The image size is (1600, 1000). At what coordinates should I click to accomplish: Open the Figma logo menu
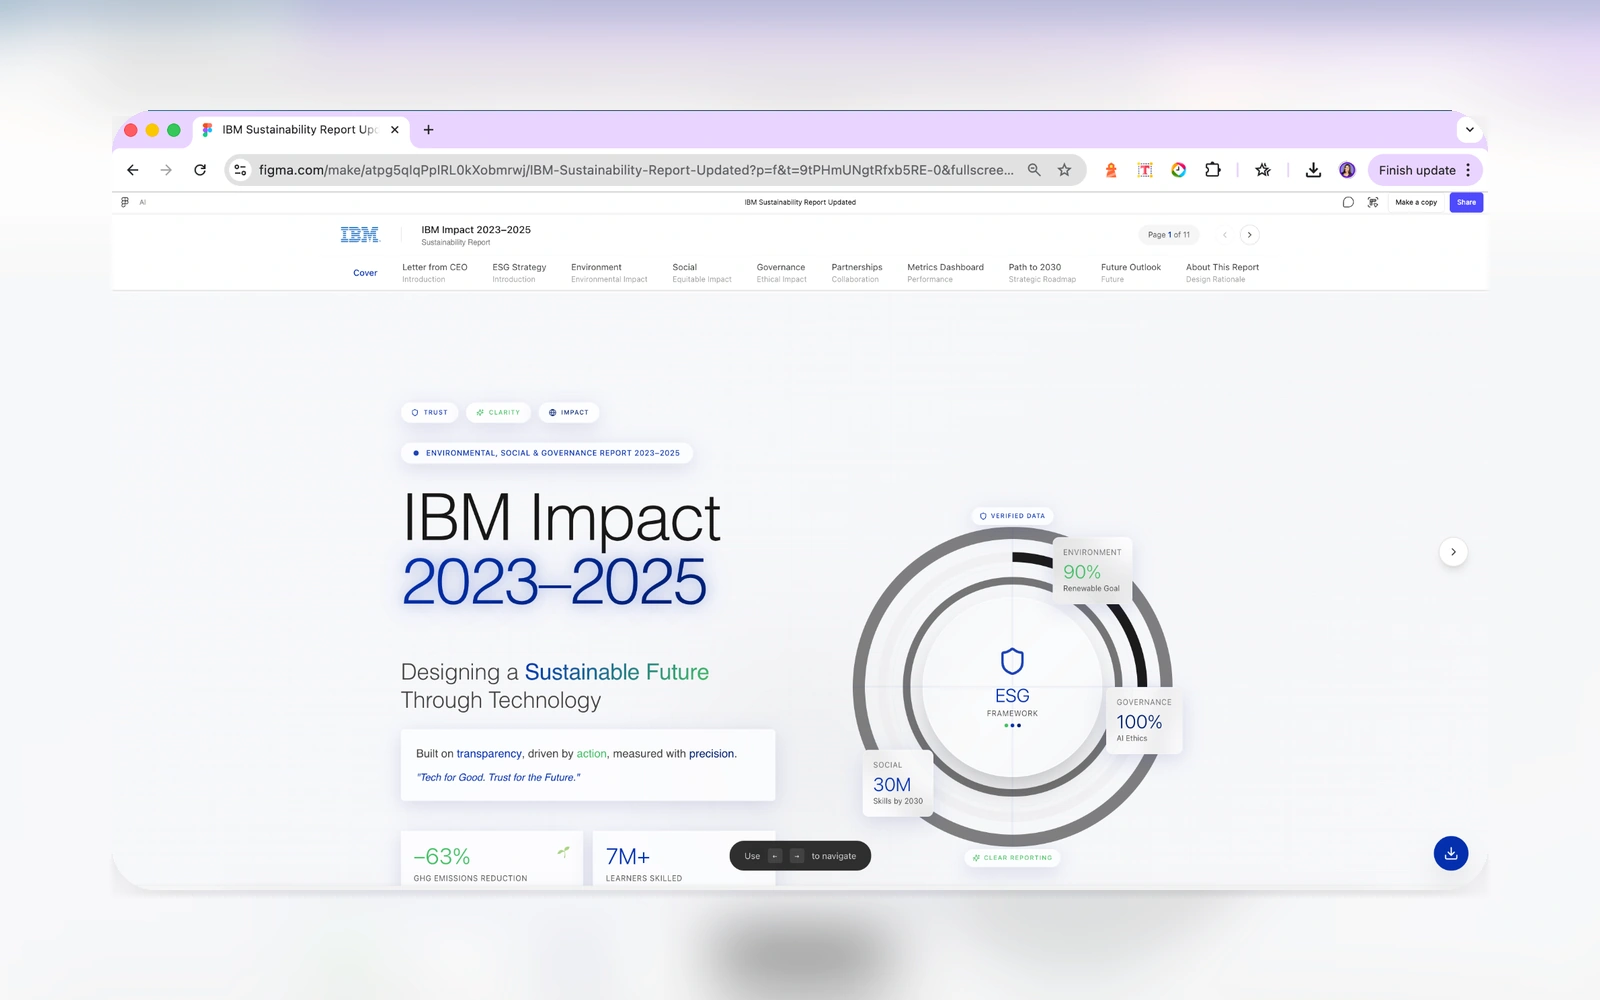[125, 202]
